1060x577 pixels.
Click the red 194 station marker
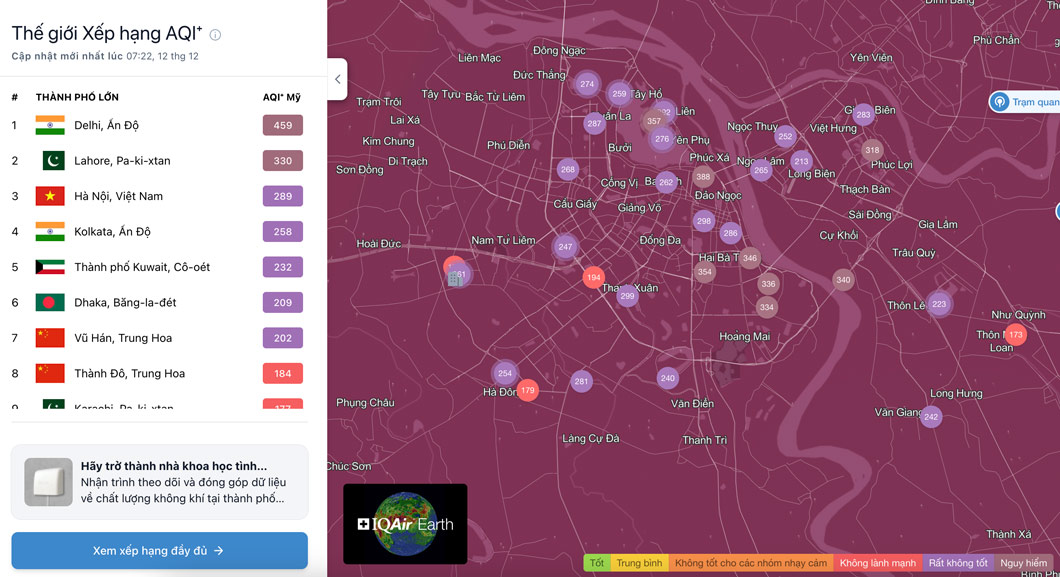[x=594, y=277]
